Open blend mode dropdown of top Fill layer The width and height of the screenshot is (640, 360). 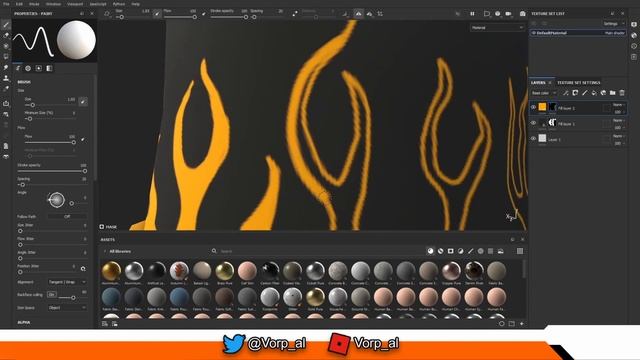(619, 105)
